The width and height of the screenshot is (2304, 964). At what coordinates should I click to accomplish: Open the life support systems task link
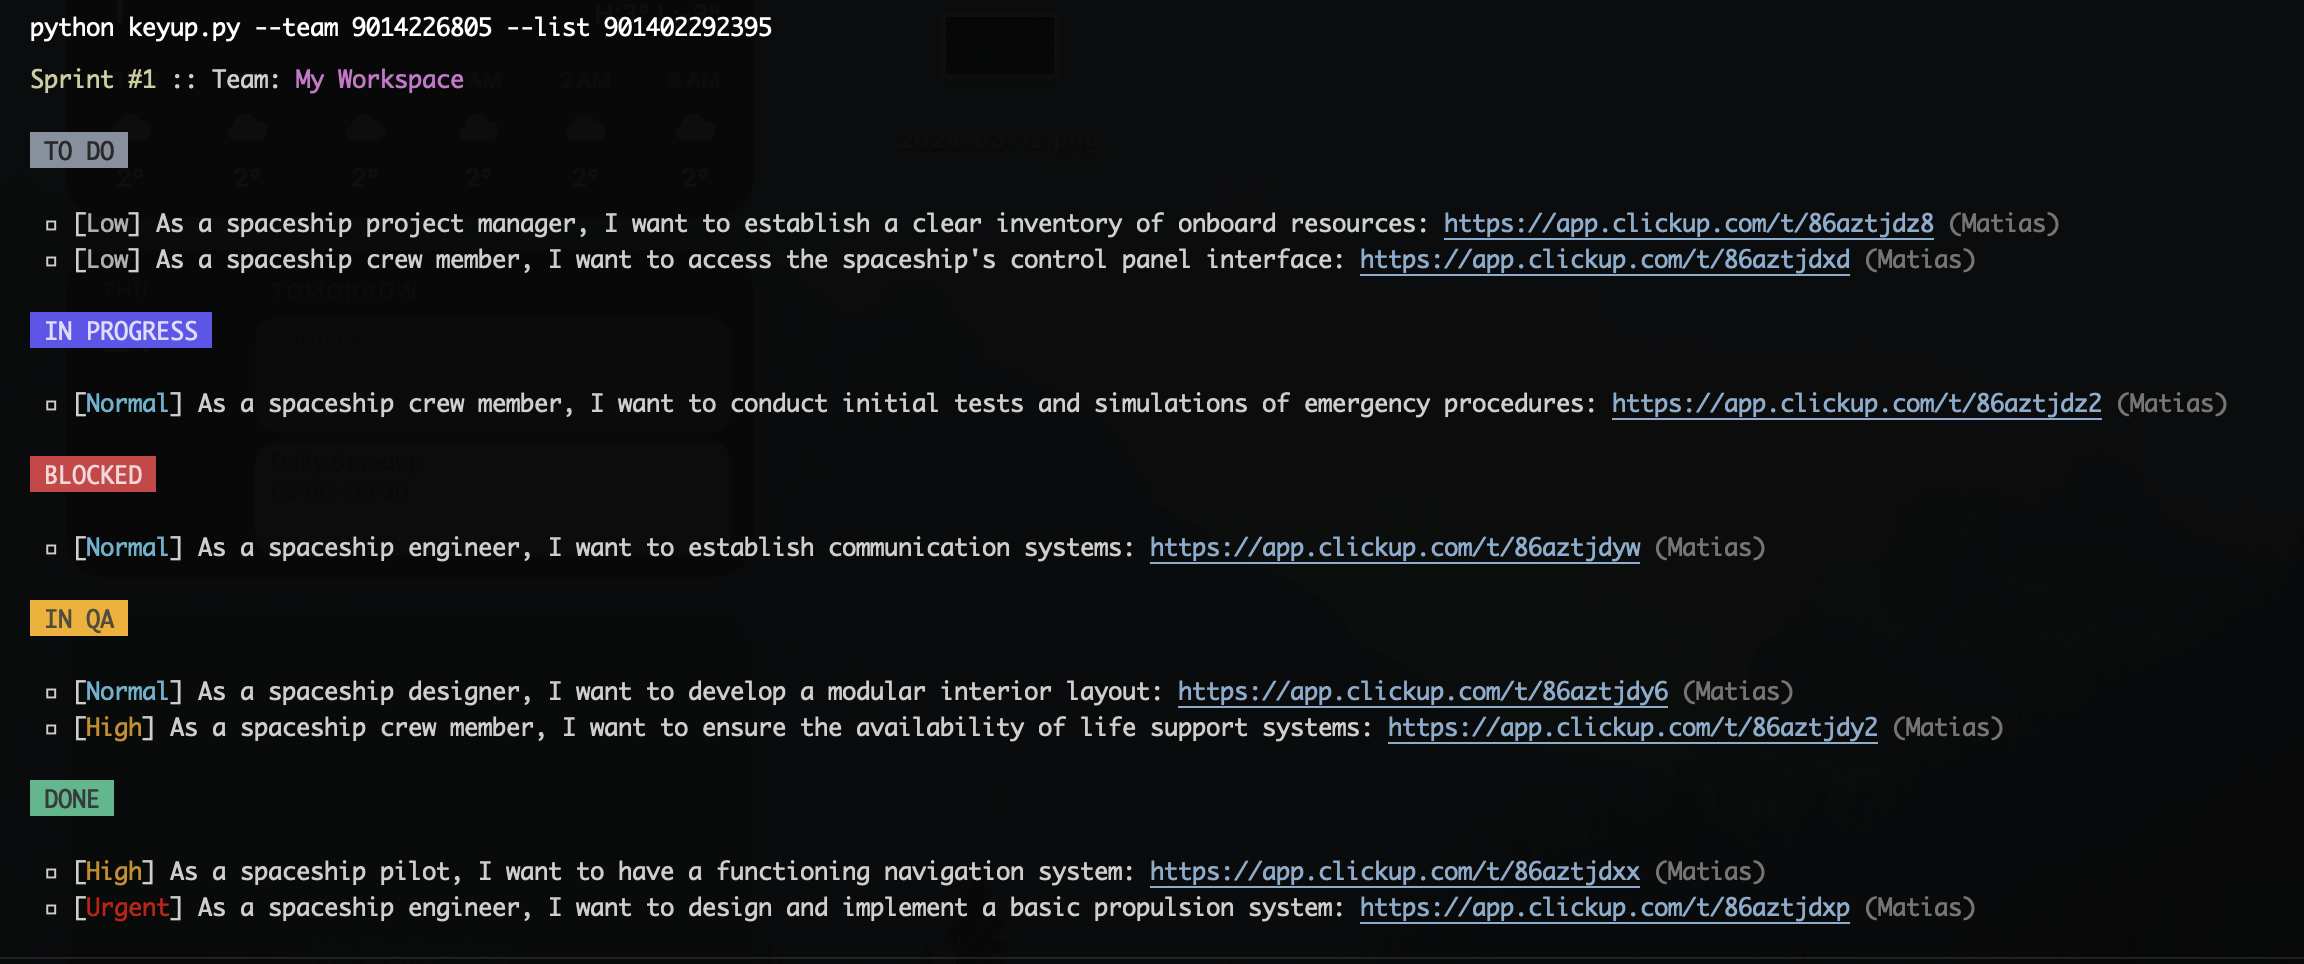coord(1632,728)
